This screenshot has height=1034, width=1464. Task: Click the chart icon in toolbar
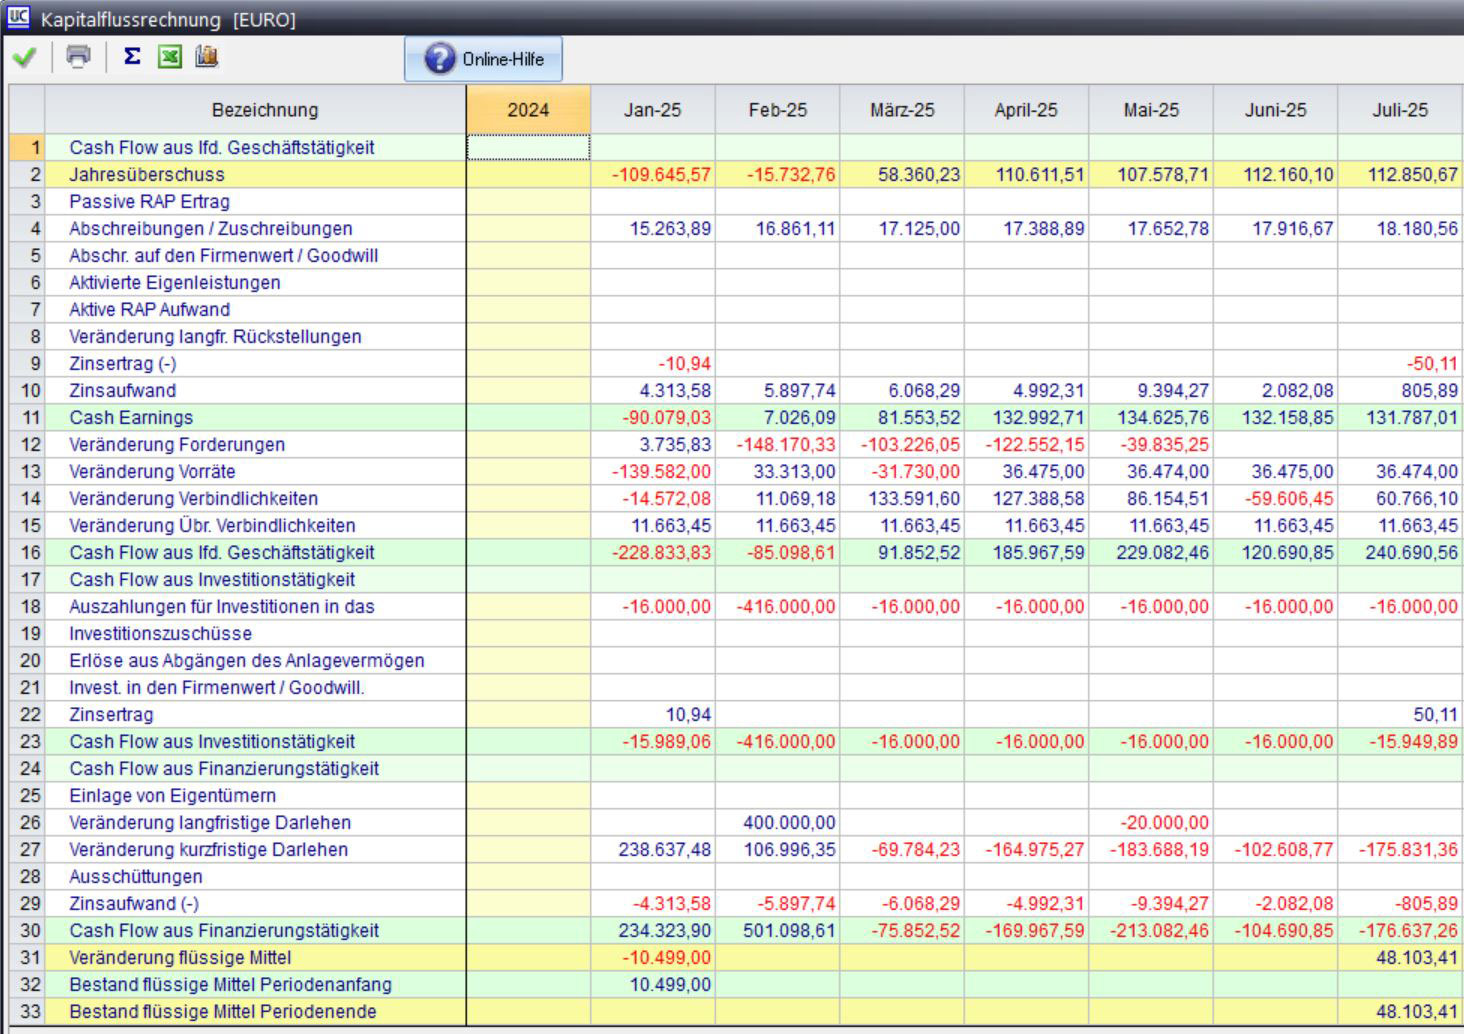tap(206, 57)
